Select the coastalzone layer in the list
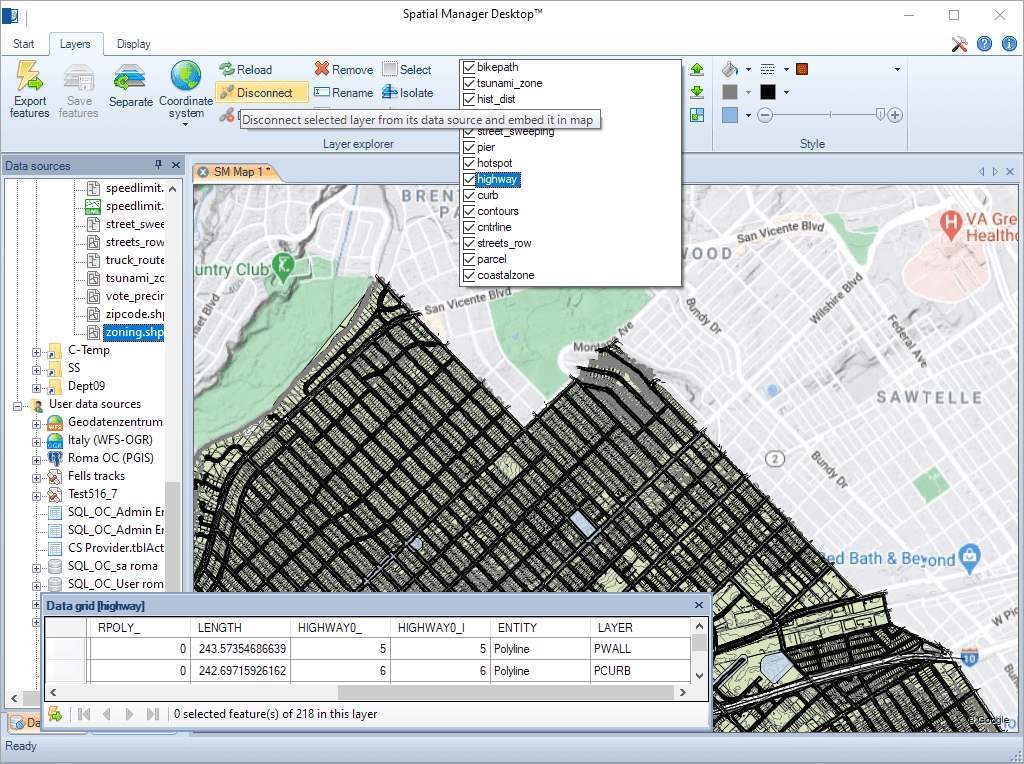Viewport: 1024px width, 764px height. tap(505, 276)
